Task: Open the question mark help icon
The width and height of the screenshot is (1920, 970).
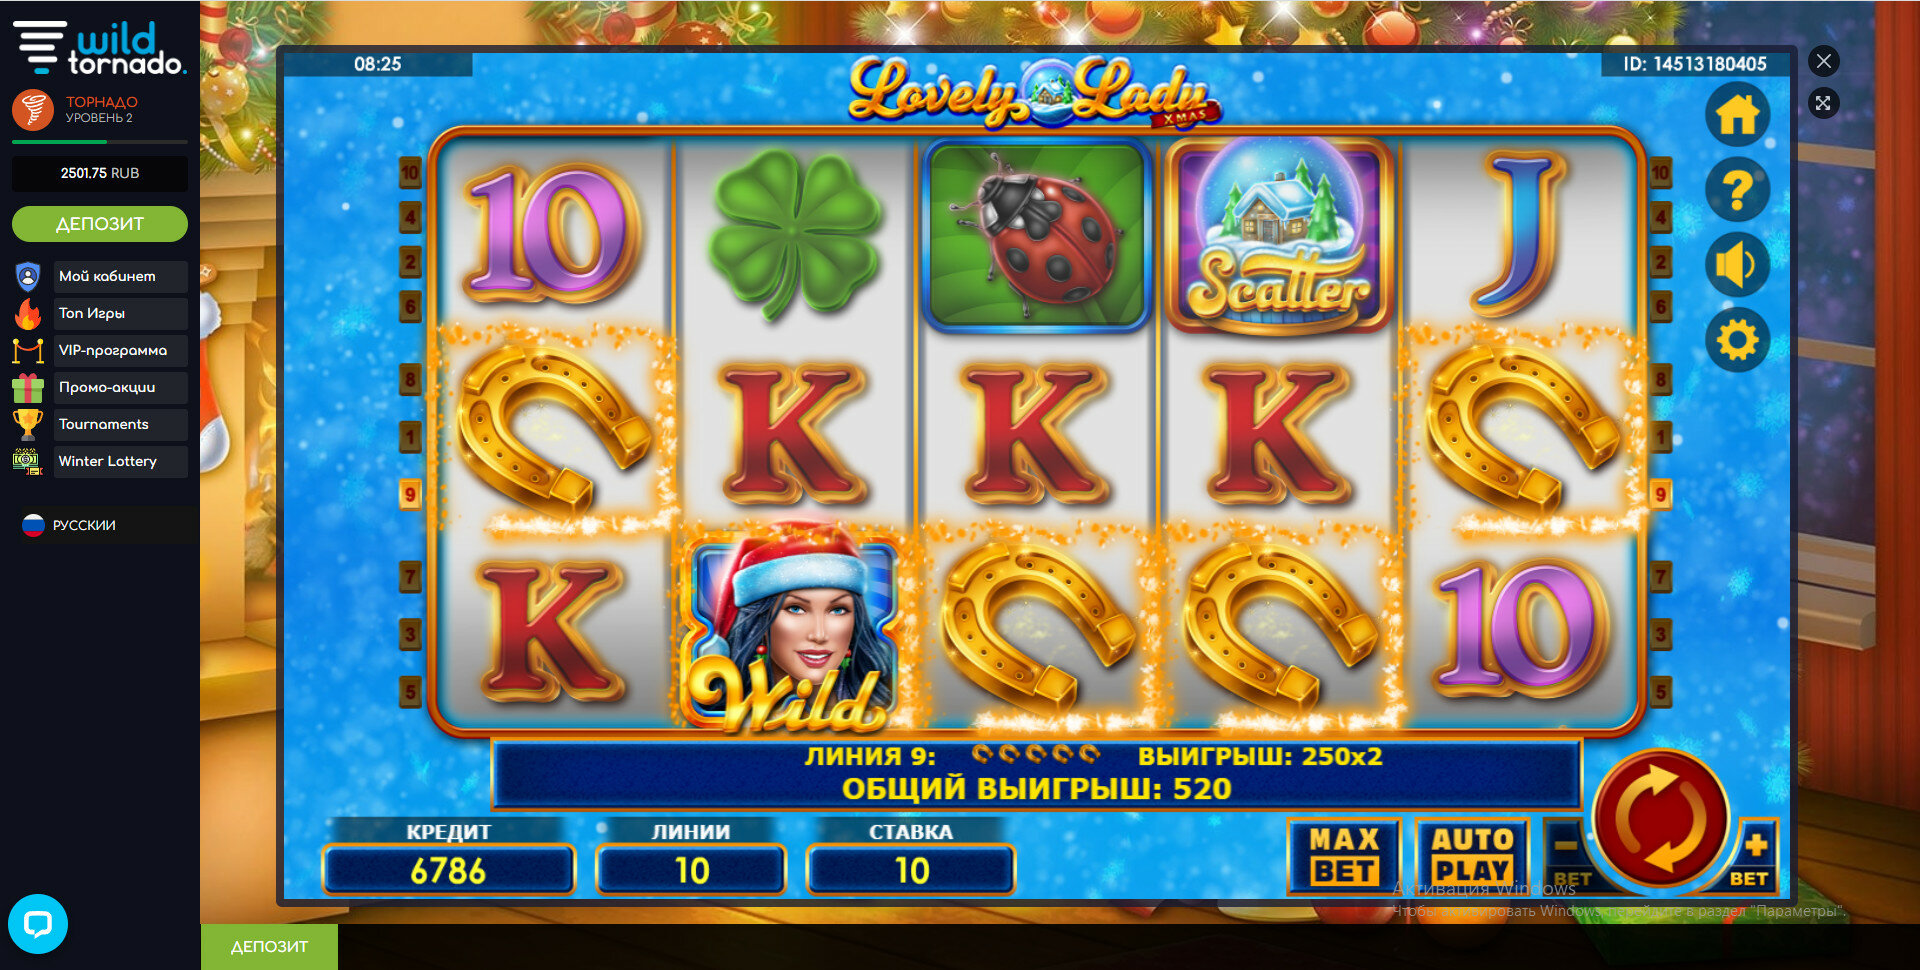Action: click(x=1737, y=189)
